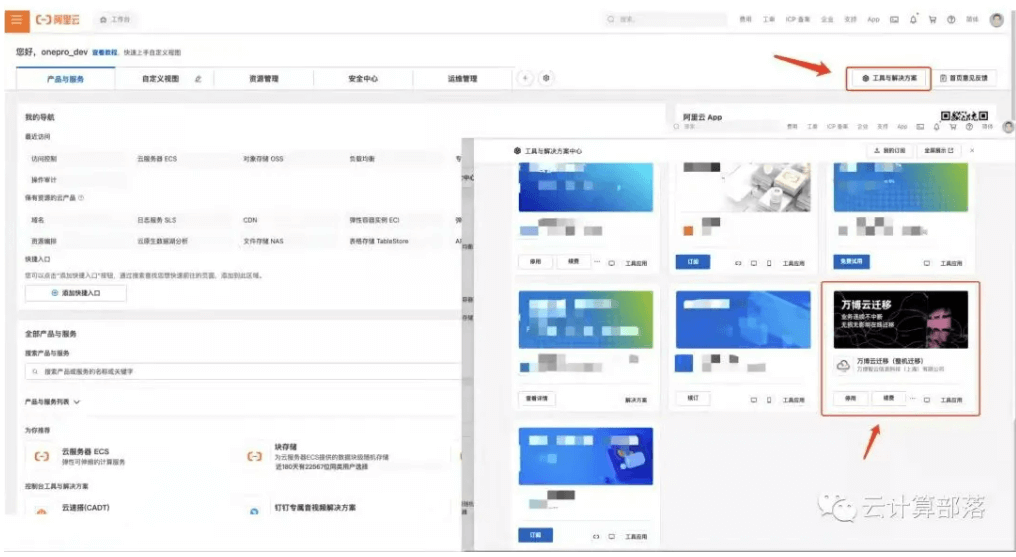Expand 产品与服务列表 dropdown
The height and width of the screenshot is (557, 1016).
click(x=52, y=402)
